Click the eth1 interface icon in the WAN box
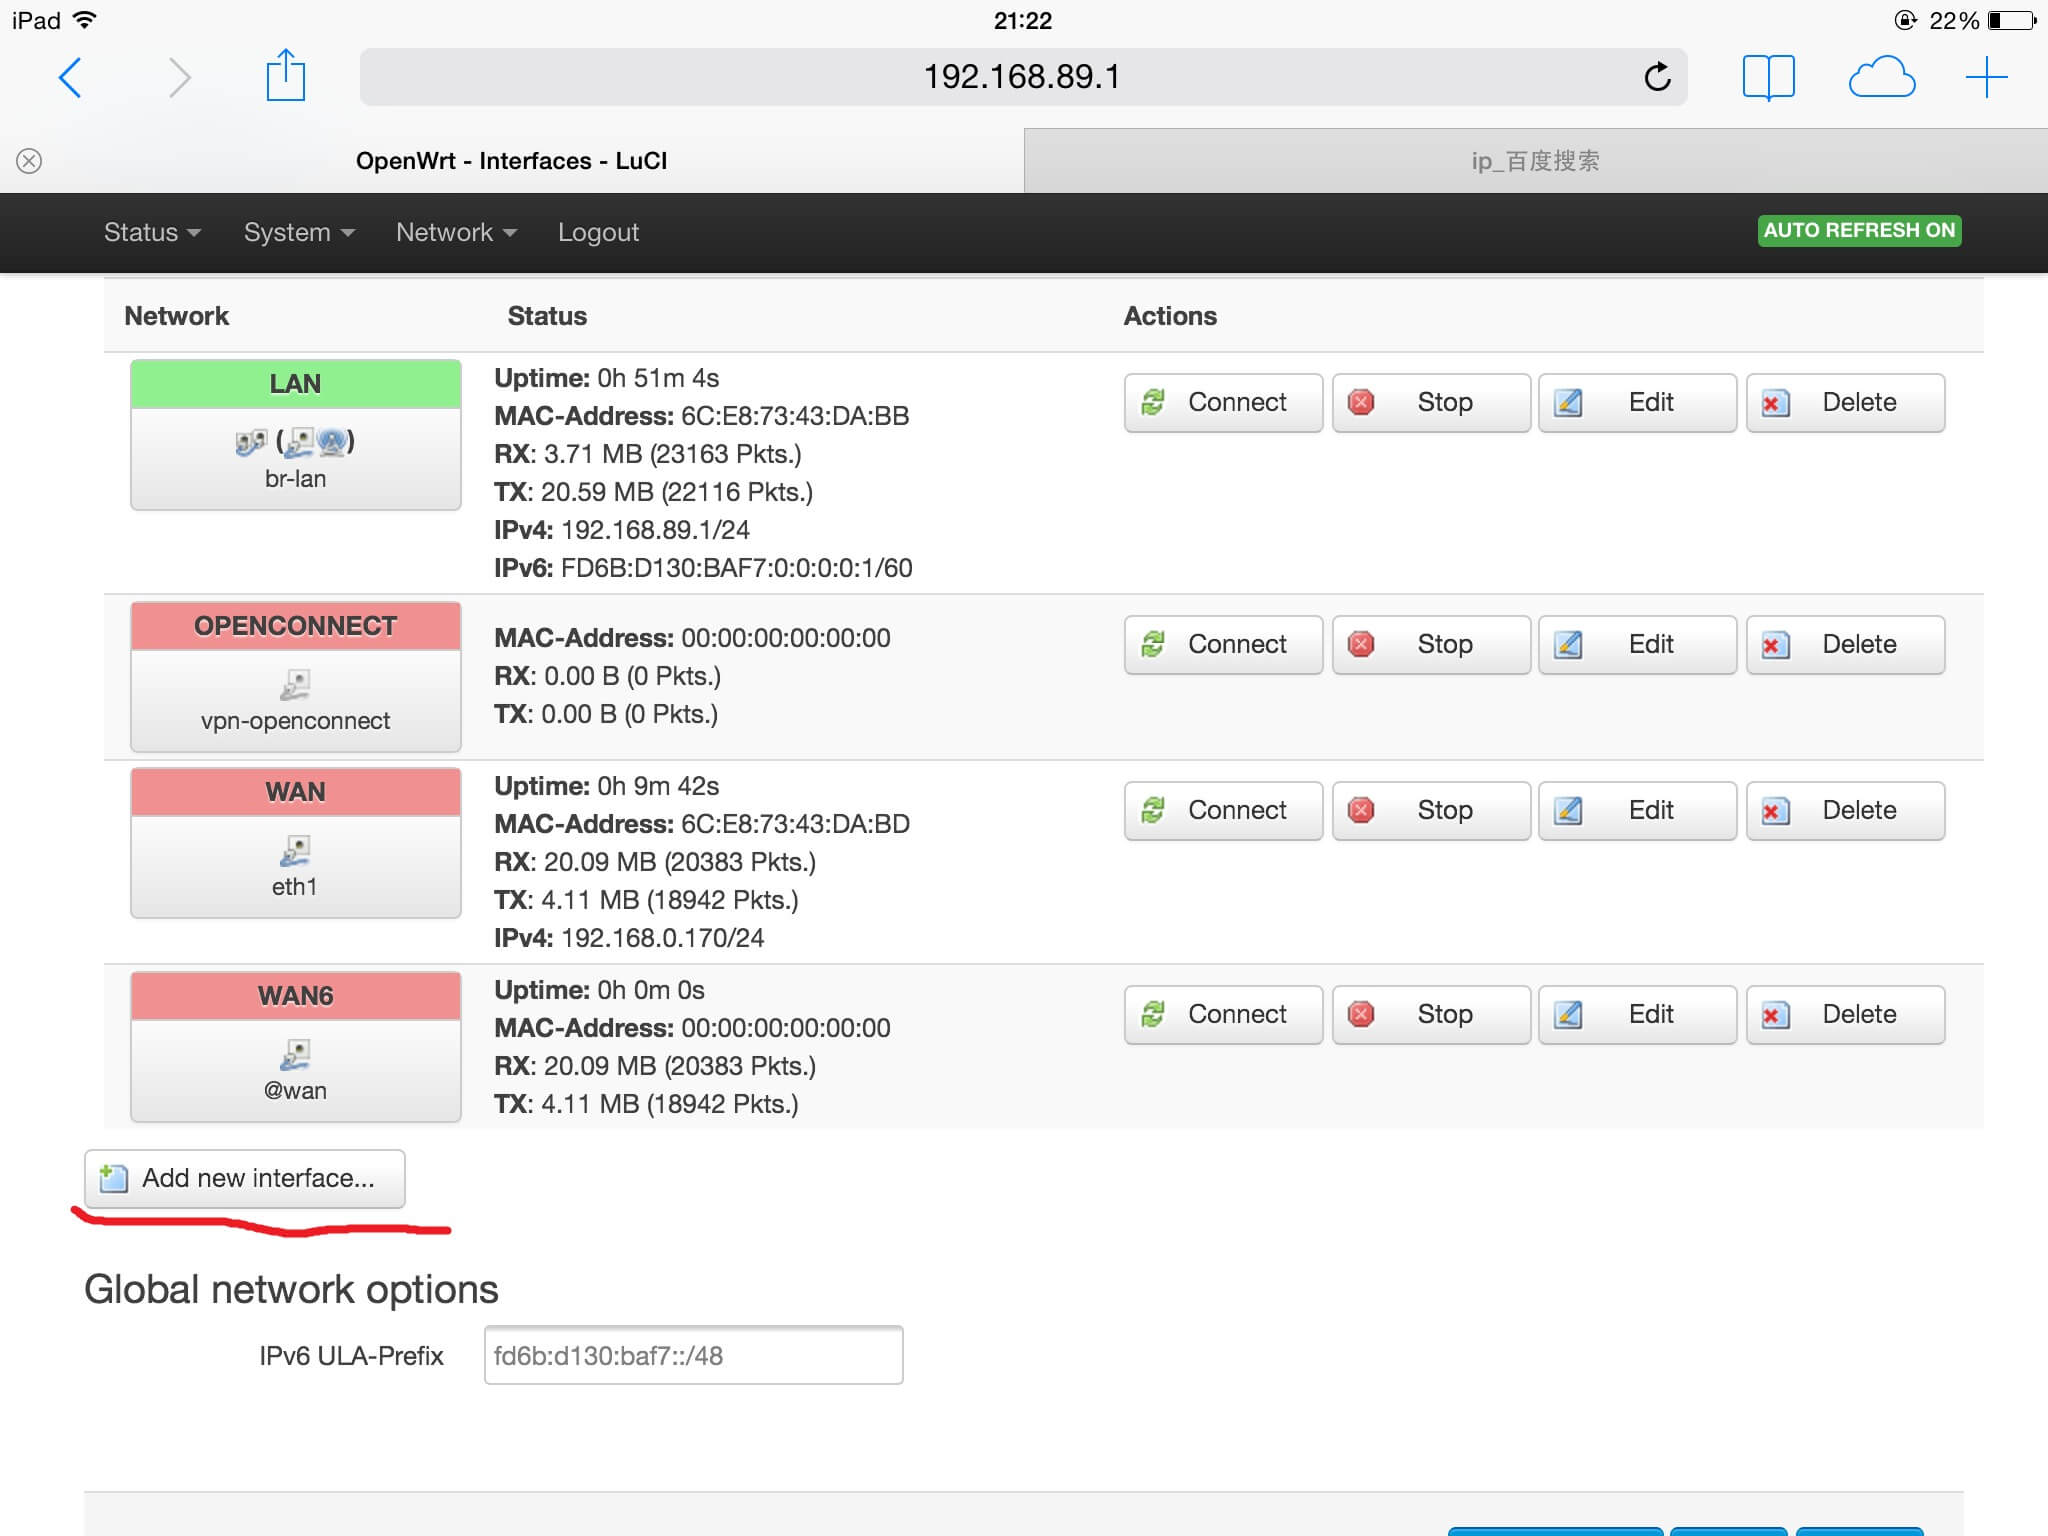Image resolution: width=2048 pixels, height=1536 pixels. [x=295, y=850]
